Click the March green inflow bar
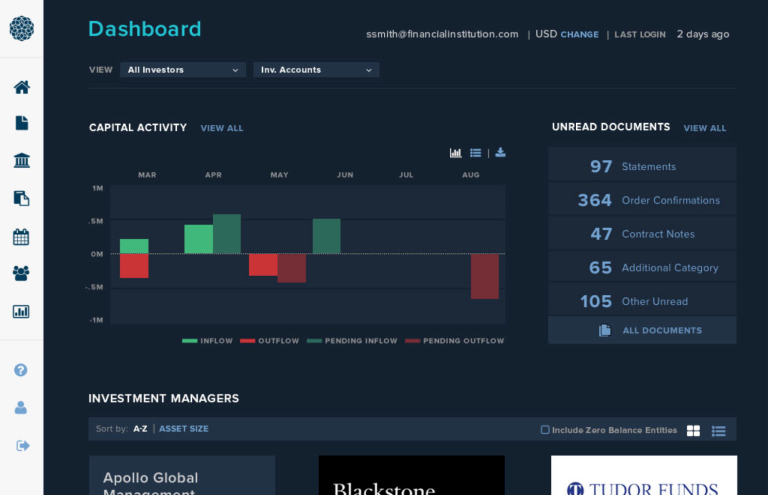768x495 pixels. point(134,246)
